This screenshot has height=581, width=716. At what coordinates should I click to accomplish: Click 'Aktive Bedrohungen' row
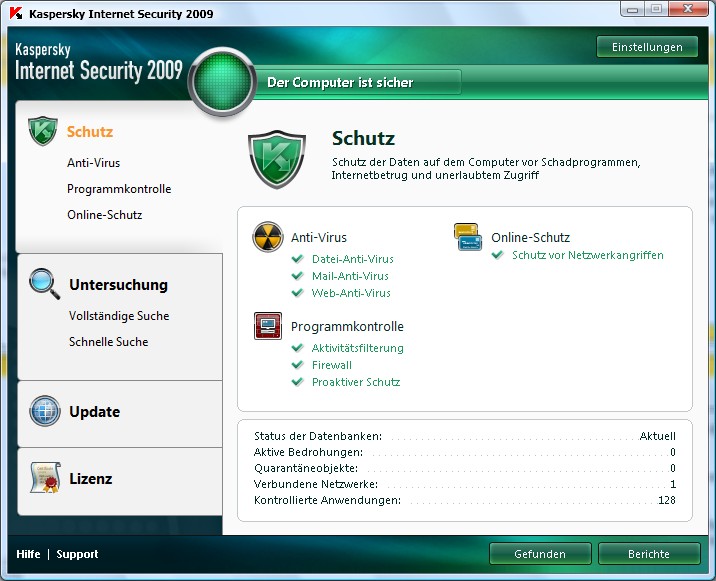(464, 452)
